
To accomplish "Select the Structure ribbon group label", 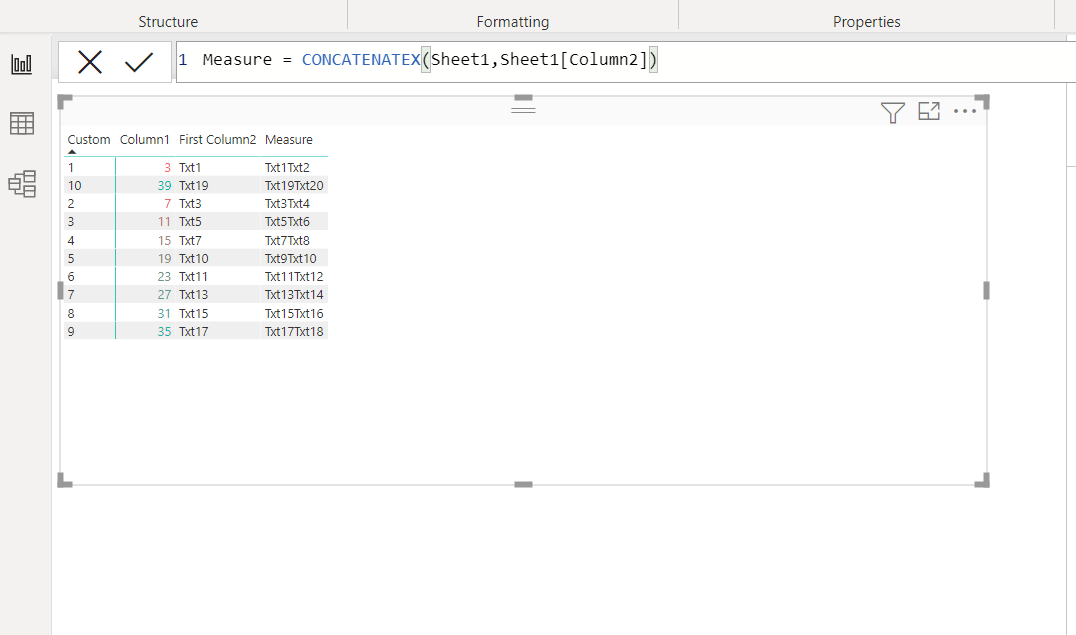I will [x=168, y=21].
